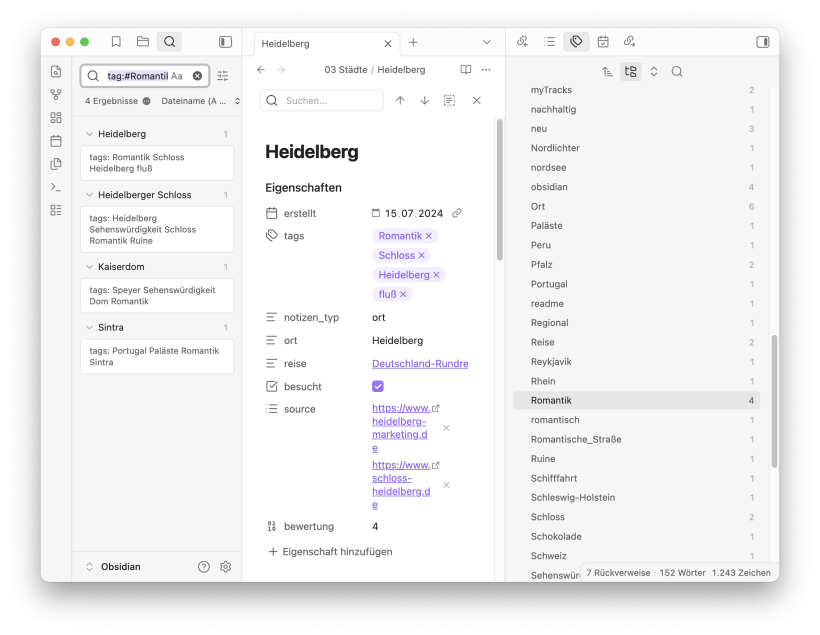
Task: Open the tab list dropdown chevron
Action: [486, 42]
